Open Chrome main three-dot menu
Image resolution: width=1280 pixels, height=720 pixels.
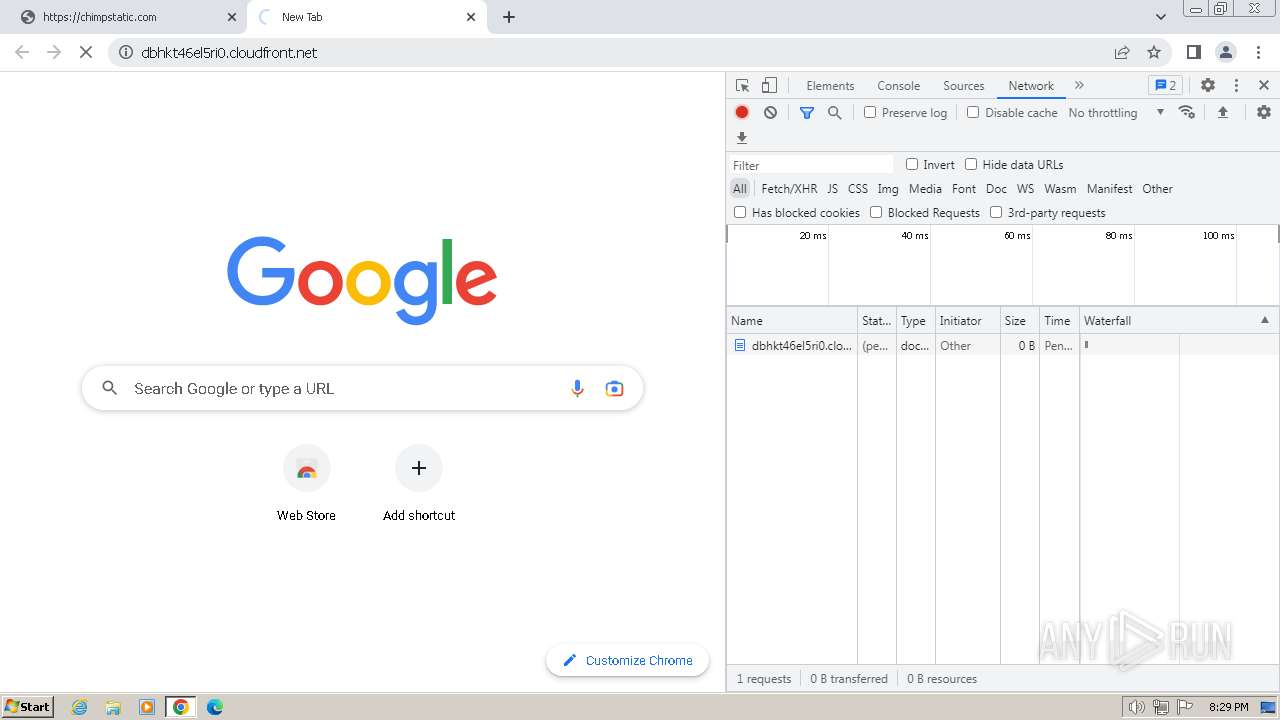point(1258,52)
